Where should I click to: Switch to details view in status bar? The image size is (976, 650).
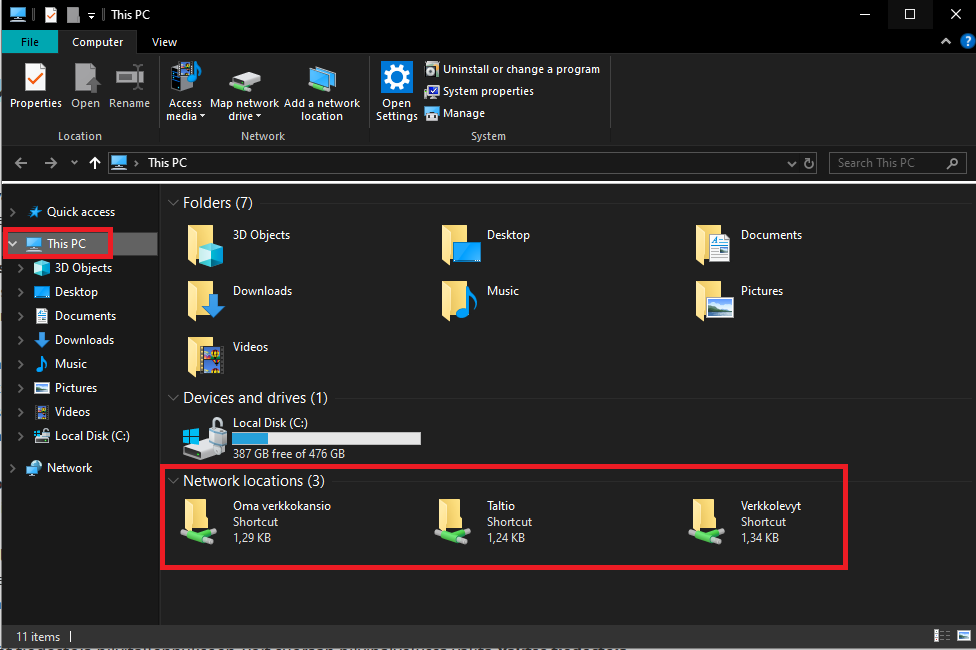pos(942,636)
